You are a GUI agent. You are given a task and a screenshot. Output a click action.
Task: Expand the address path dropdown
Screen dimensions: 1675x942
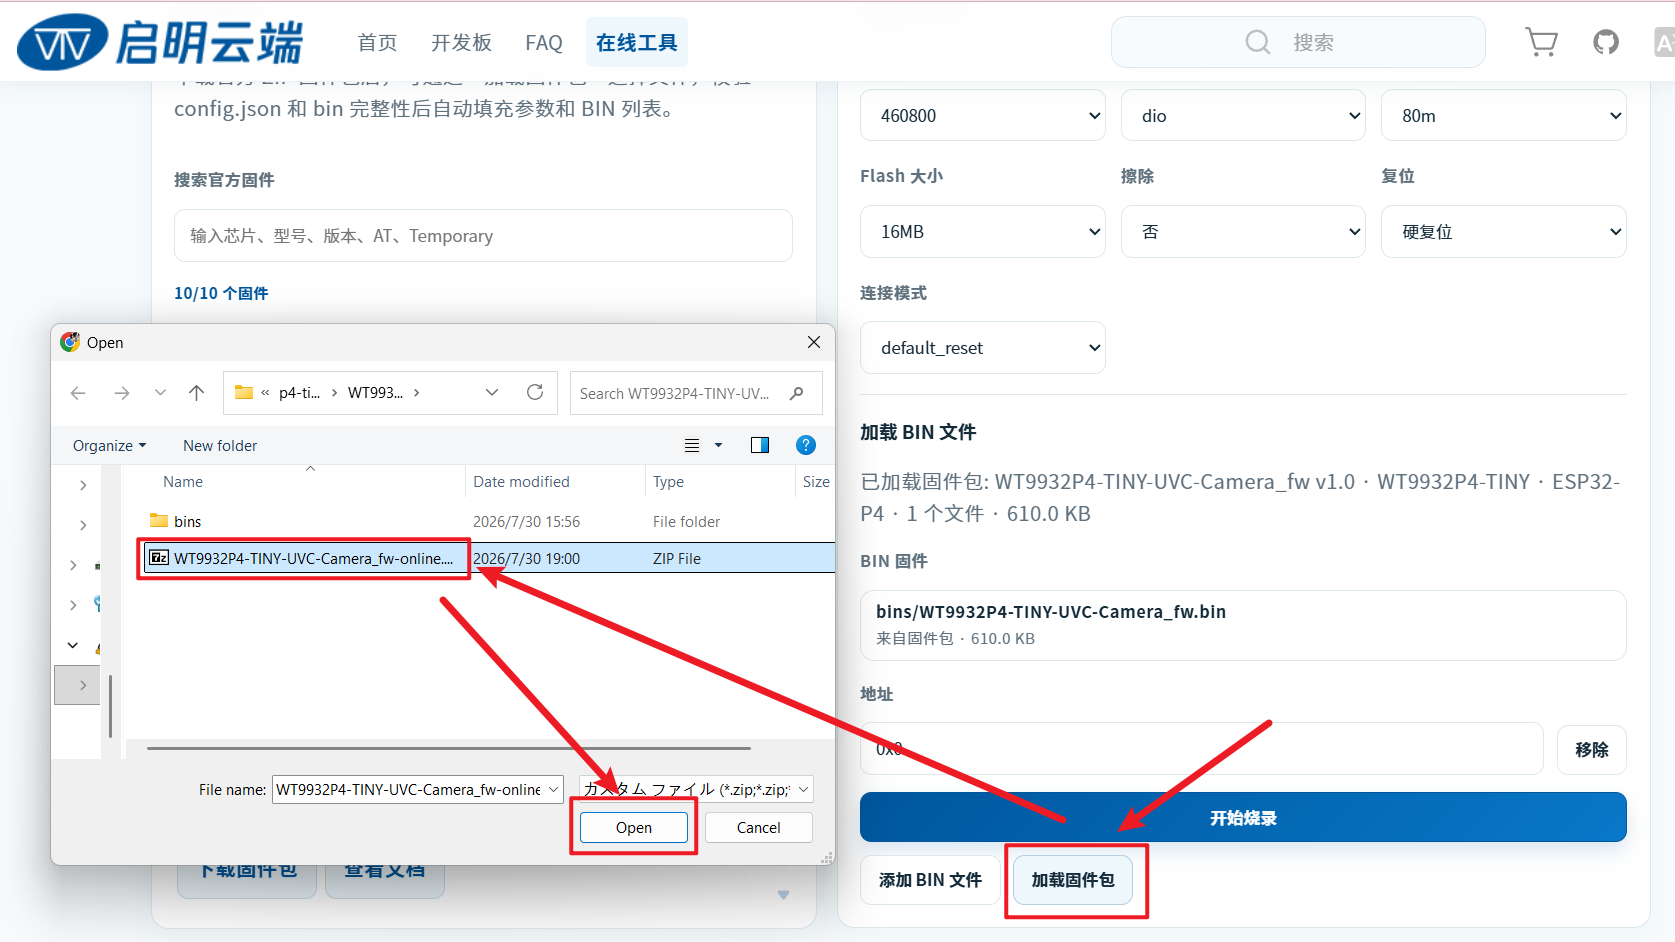(x=492, y=392)
